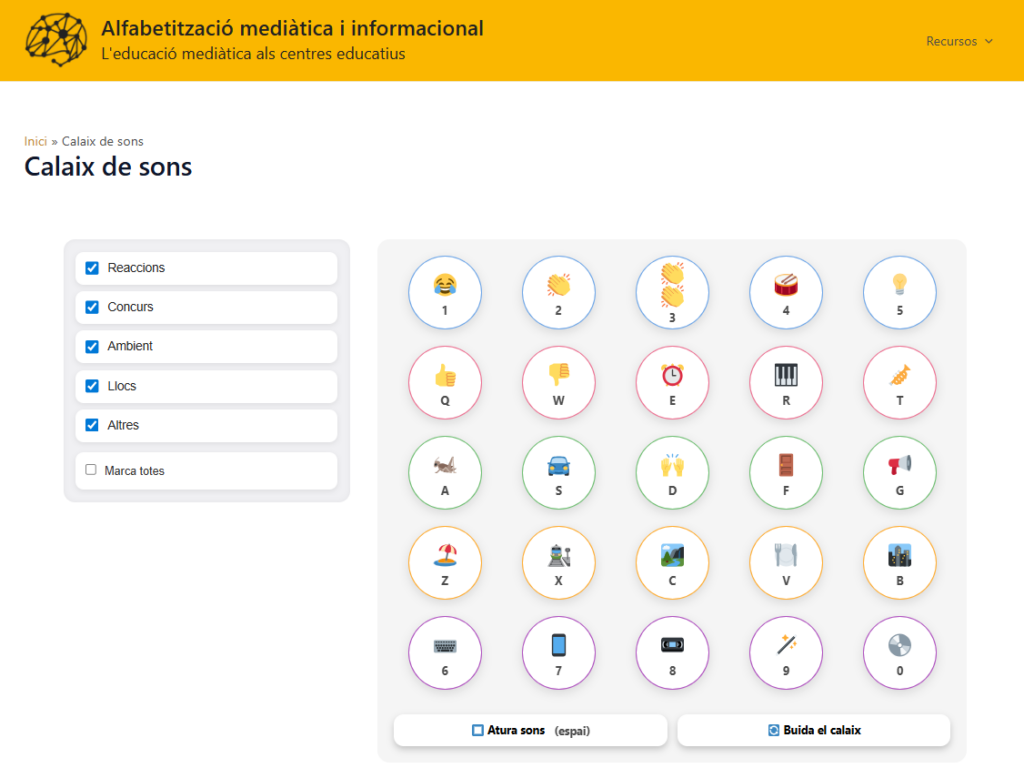The height and width of the screenshot is (778, 1024).
Task: Go to the Inici breadcrumb link
Action: click(x=35, y=141)
